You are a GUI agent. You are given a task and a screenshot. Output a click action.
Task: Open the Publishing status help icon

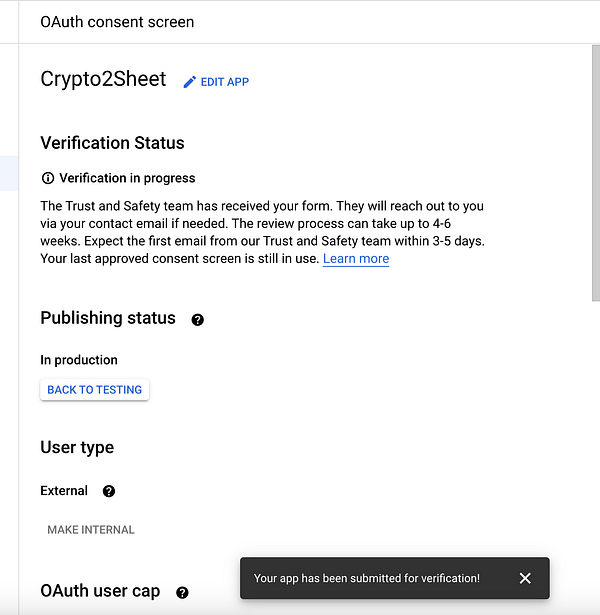197,319
